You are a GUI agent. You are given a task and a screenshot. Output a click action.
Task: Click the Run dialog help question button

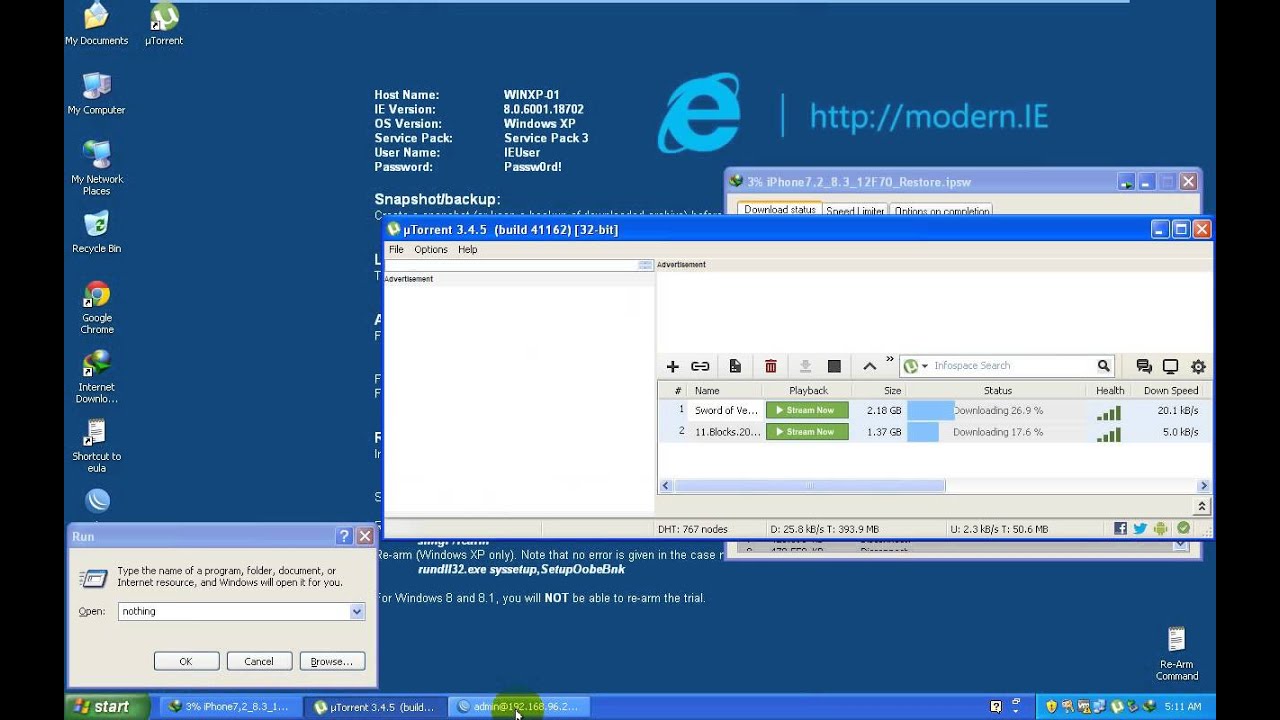coord(345,536)
